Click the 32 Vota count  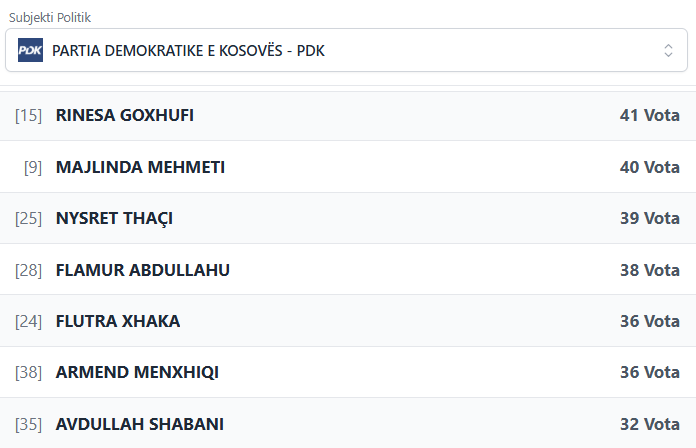click(649, 424)
